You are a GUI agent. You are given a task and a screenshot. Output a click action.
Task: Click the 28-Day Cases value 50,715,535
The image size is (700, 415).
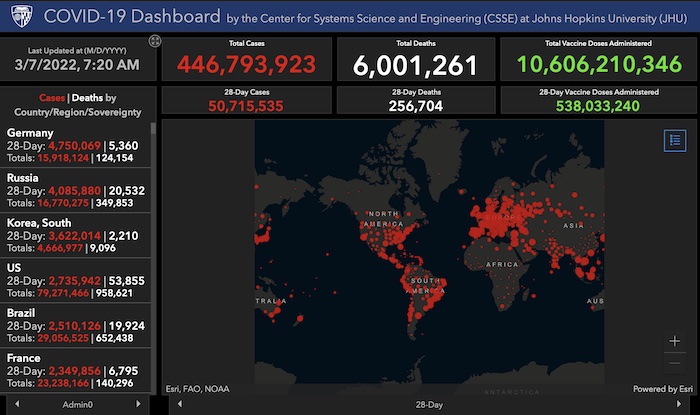246,106
